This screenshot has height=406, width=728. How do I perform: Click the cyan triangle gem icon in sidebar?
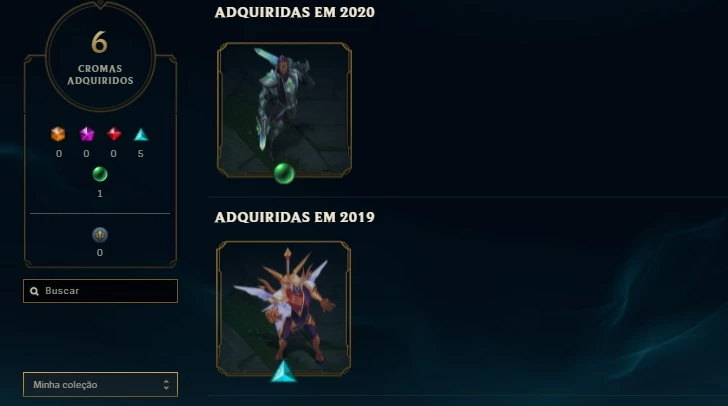click(x=141, y=135)
